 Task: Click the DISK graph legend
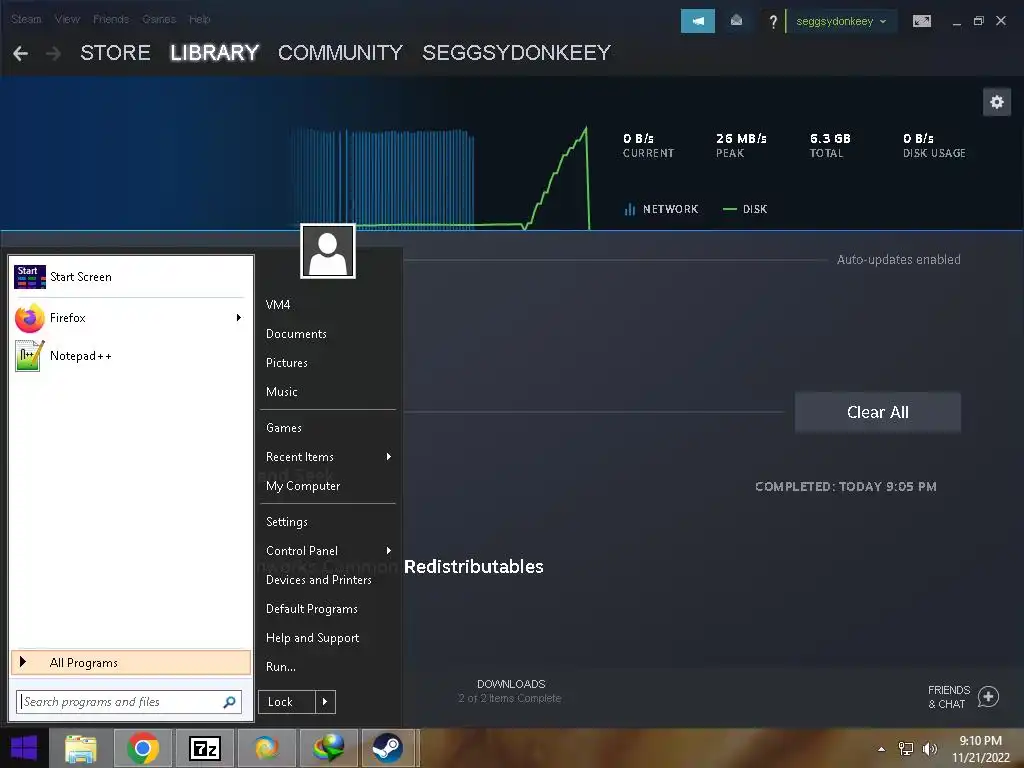coord(745,209)
